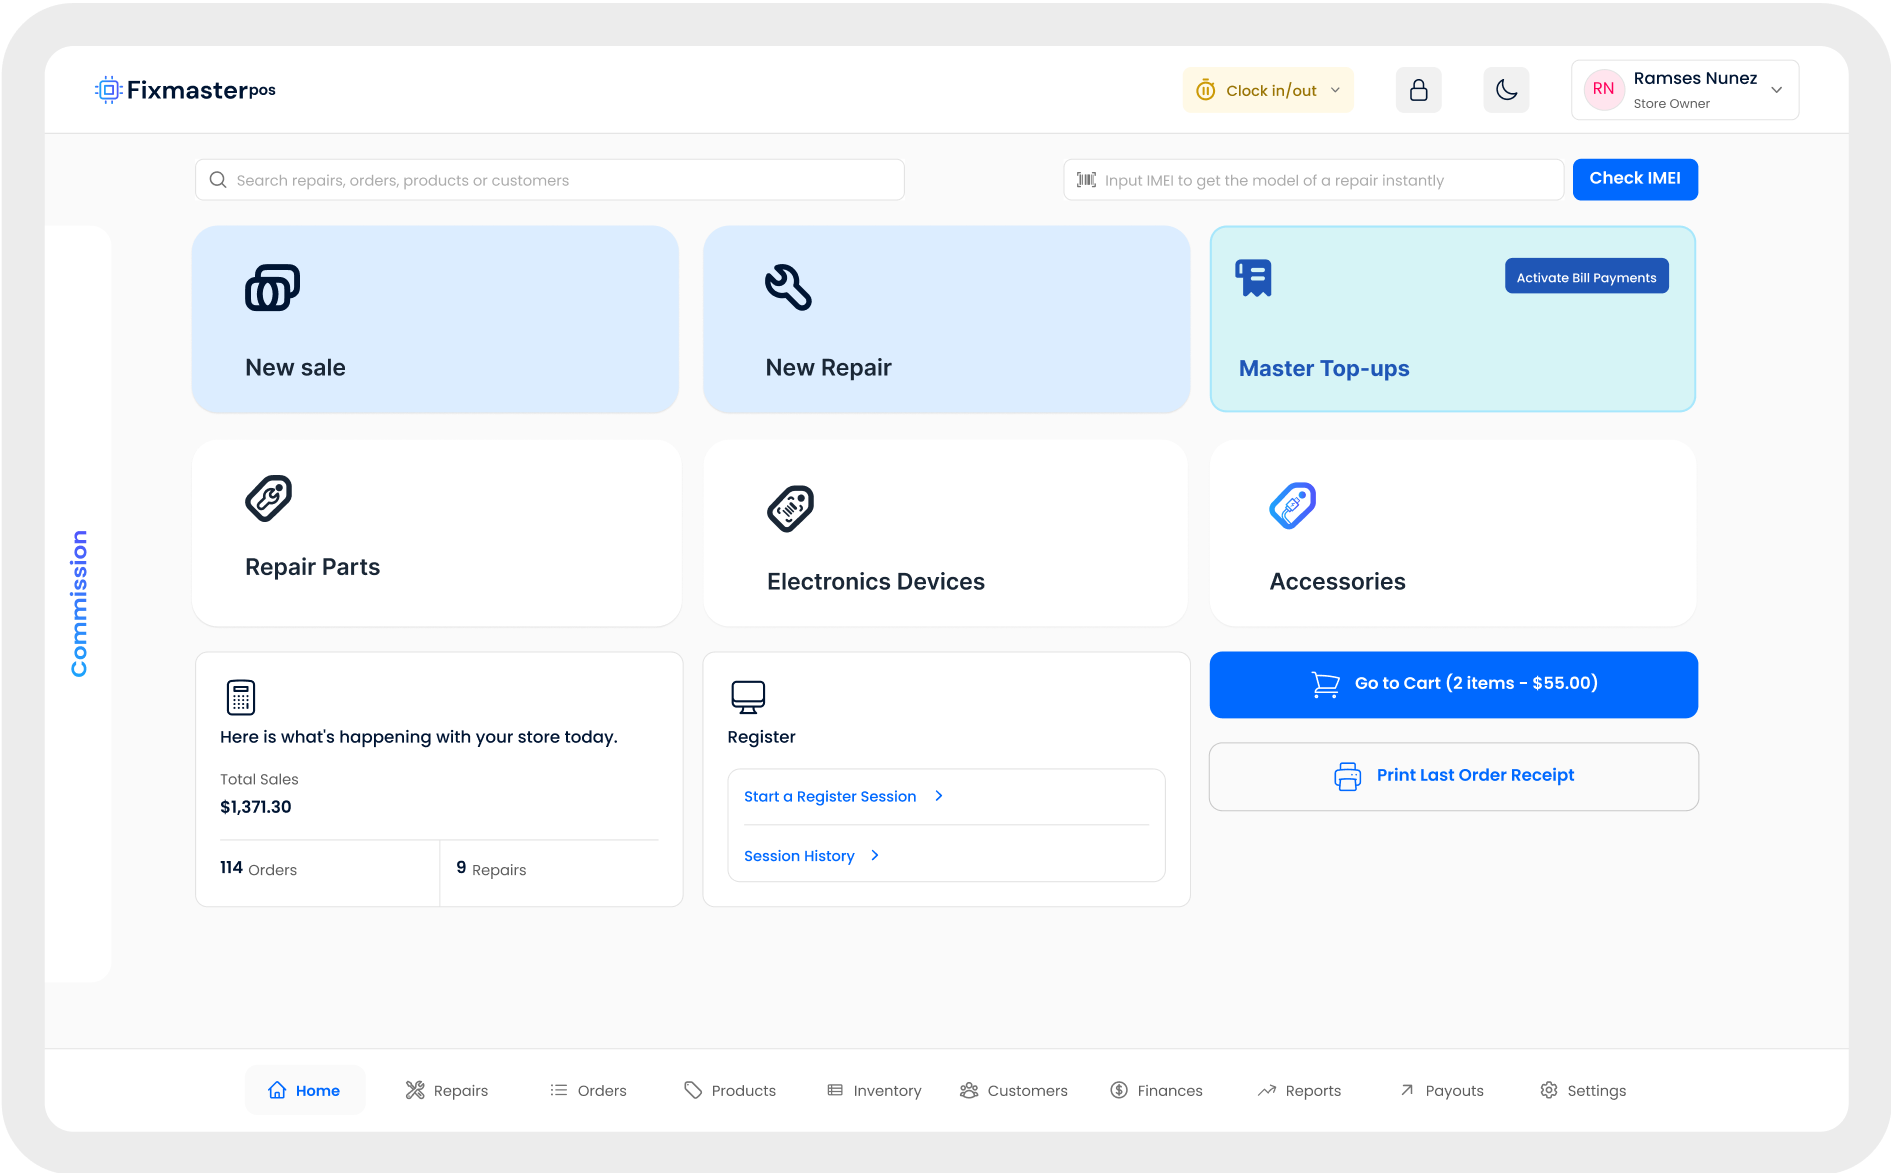Click the Register monitor icon
Image resolution: width=1891 pixels, height=1173 pixels.
748,697
